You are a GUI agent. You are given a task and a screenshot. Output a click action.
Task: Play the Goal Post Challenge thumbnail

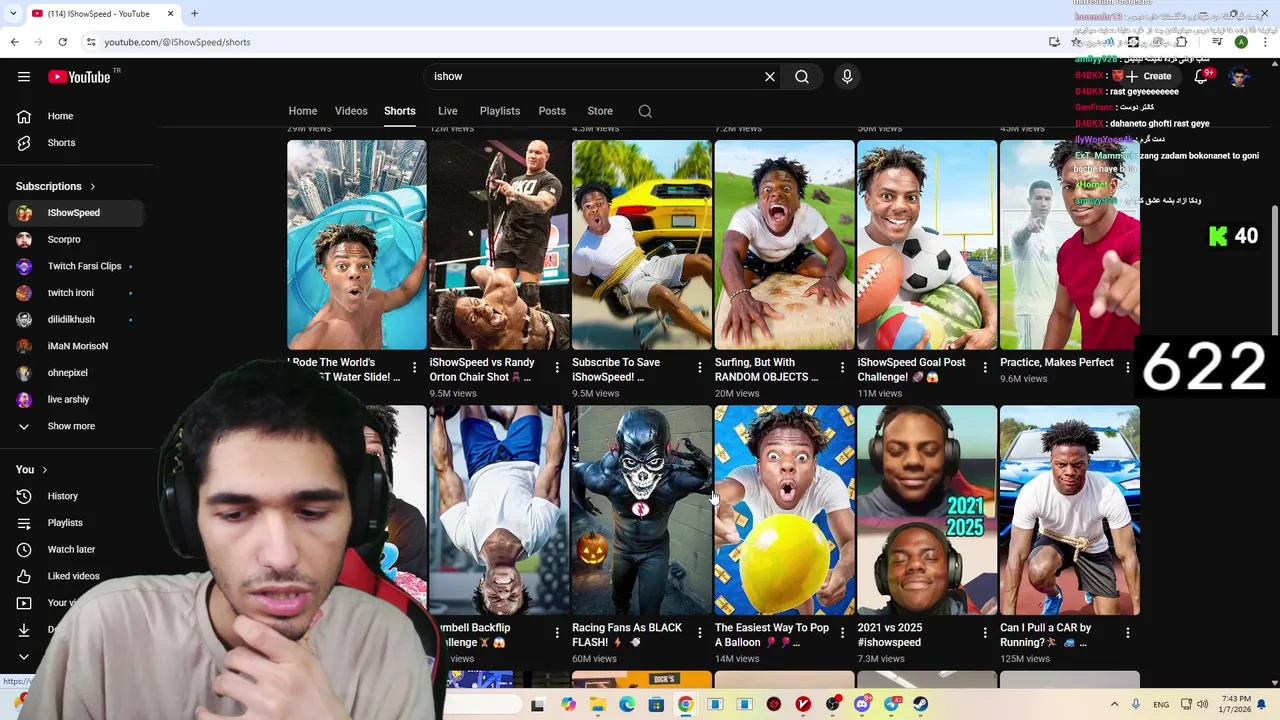tap(927, 245)
